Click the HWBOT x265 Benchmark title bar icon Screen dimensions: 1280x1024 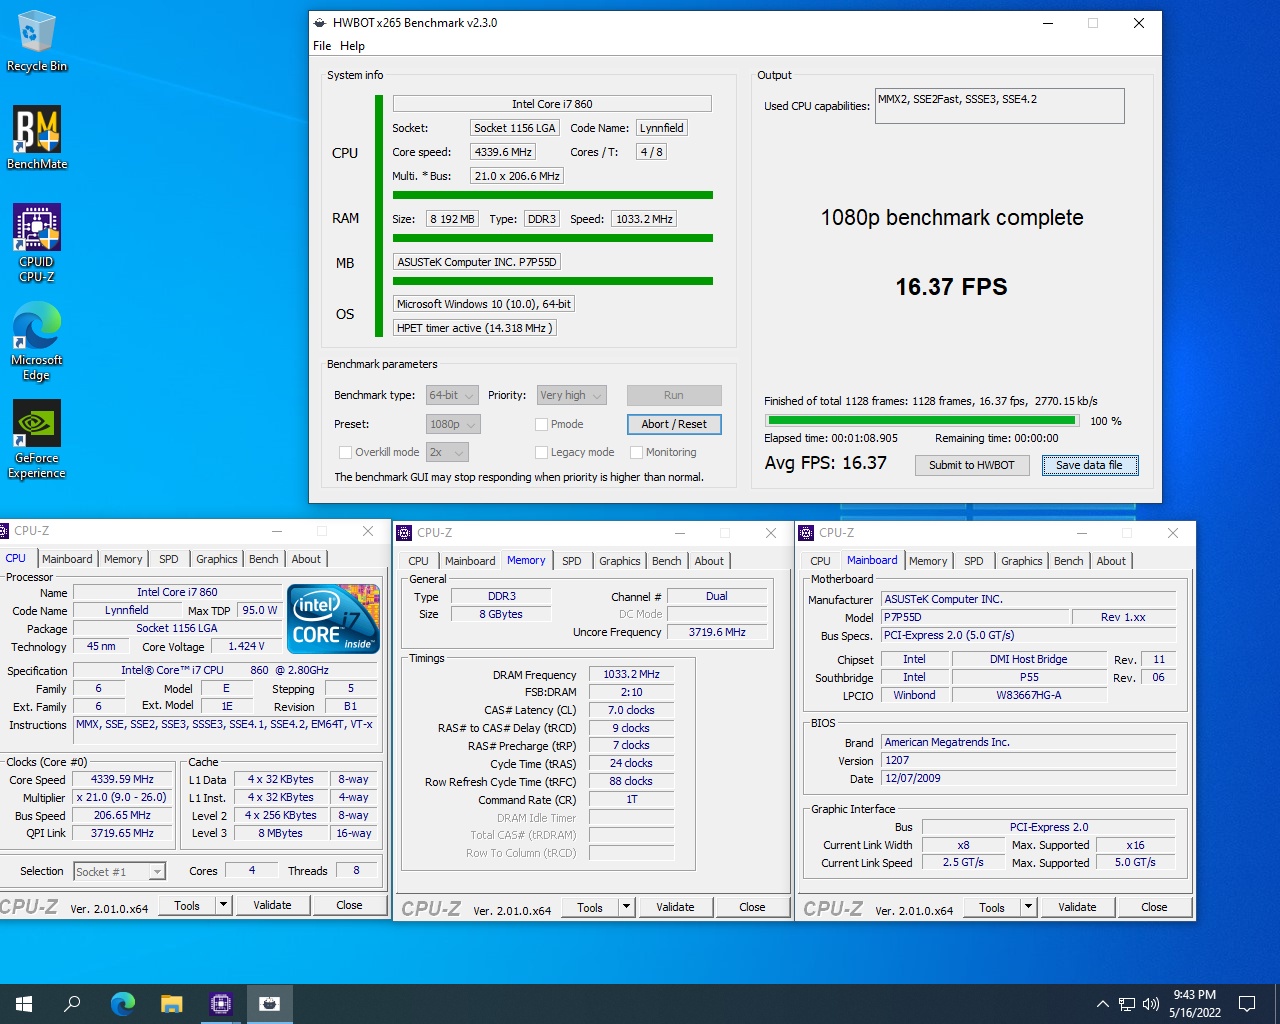coord(319,23)
